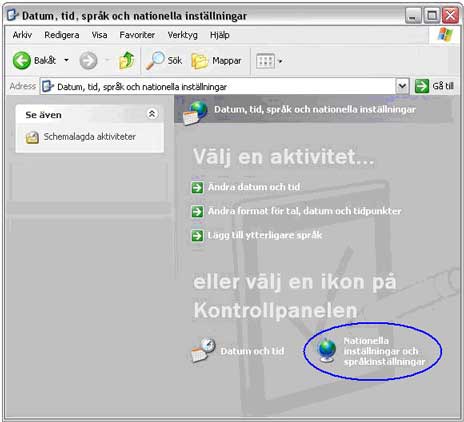Click the Datum och tid clock icon
This screenshot has height=422, width=464.
point(203,350)
